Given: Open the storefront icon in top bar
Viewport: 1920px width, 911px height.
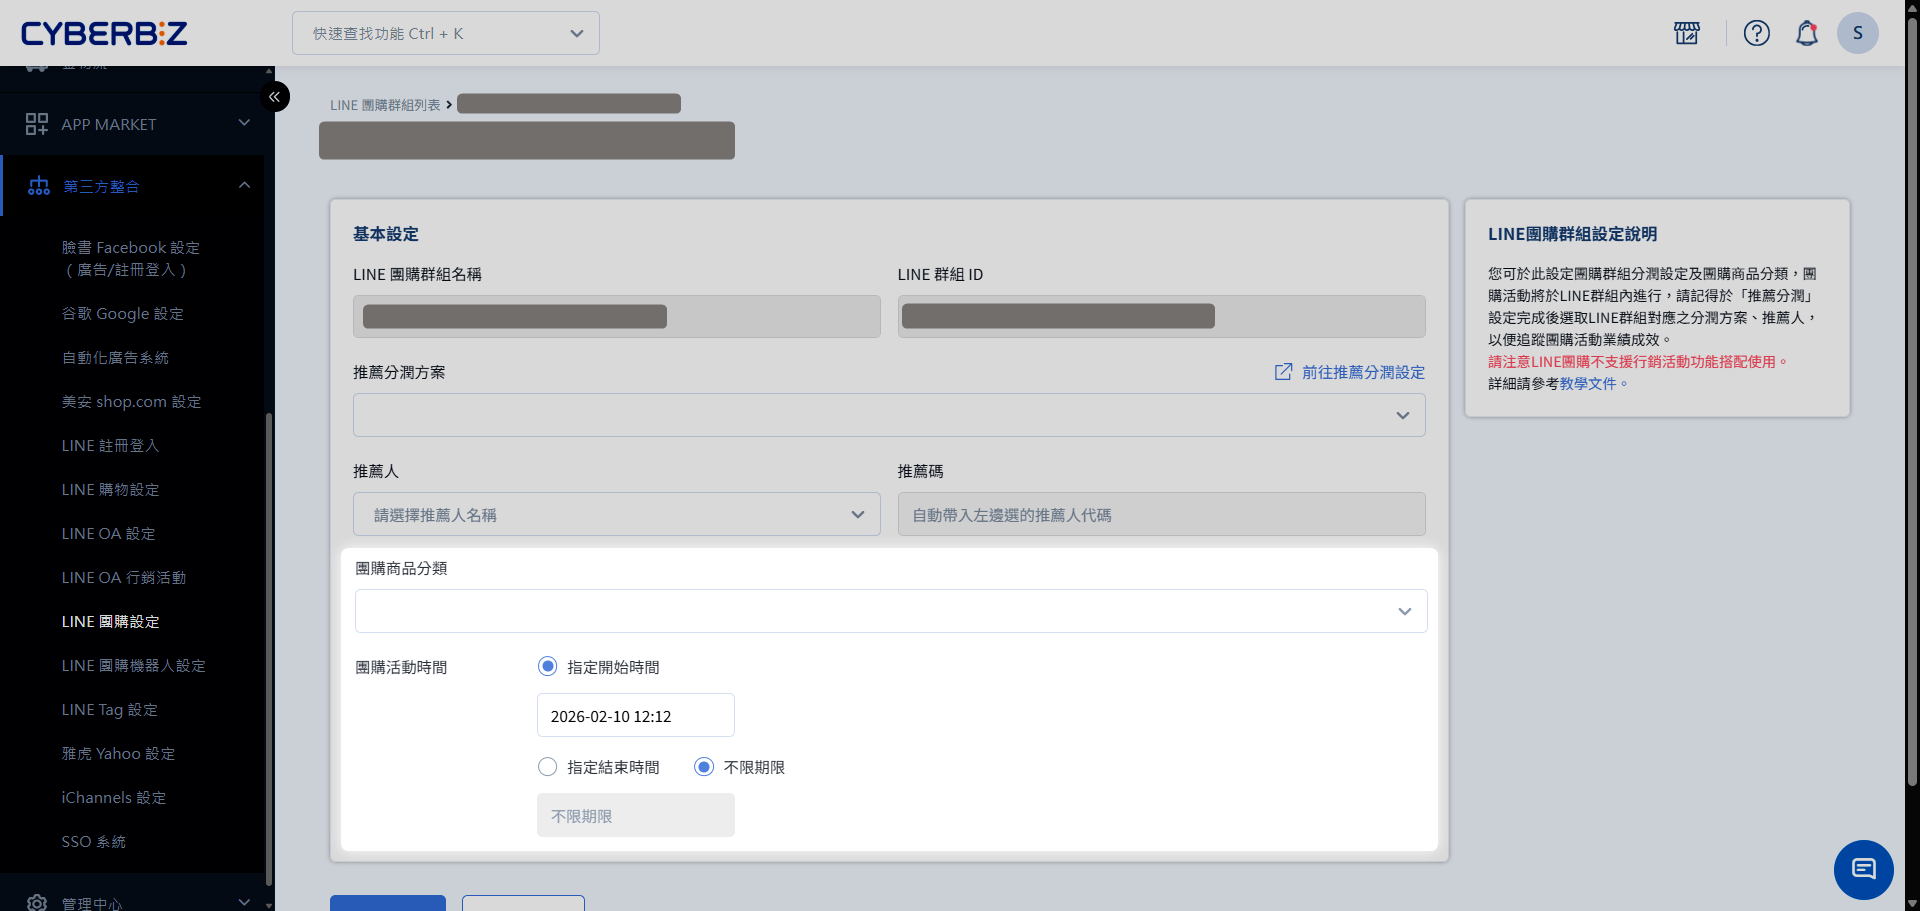Looking at the screenshot, I should coord(1687,33).
